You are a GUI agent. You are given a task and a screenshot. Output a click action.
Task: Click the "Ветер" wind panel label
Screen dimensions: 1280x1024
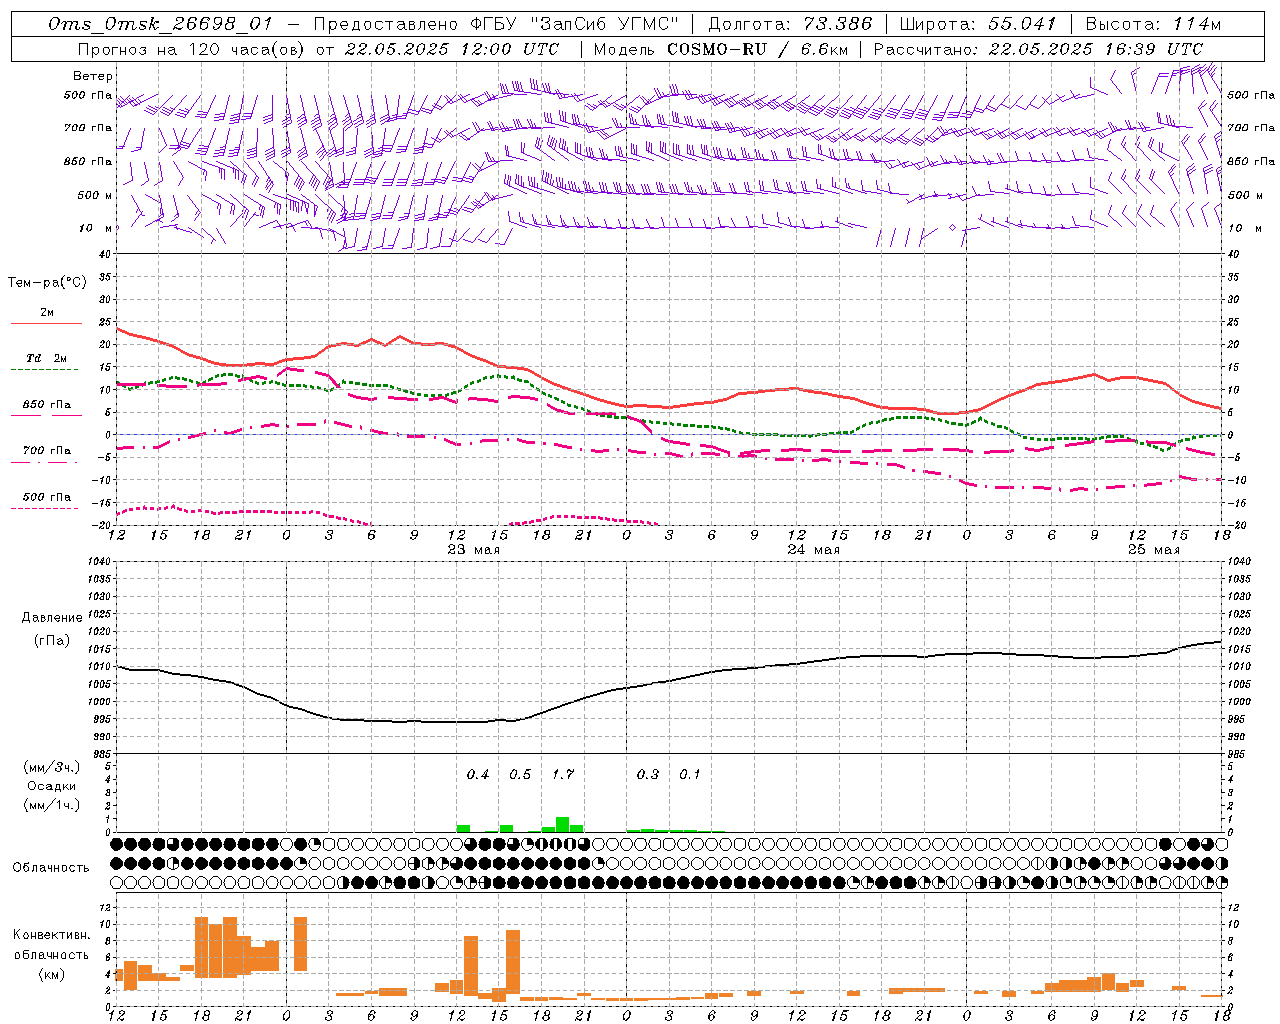click(93, 76)
